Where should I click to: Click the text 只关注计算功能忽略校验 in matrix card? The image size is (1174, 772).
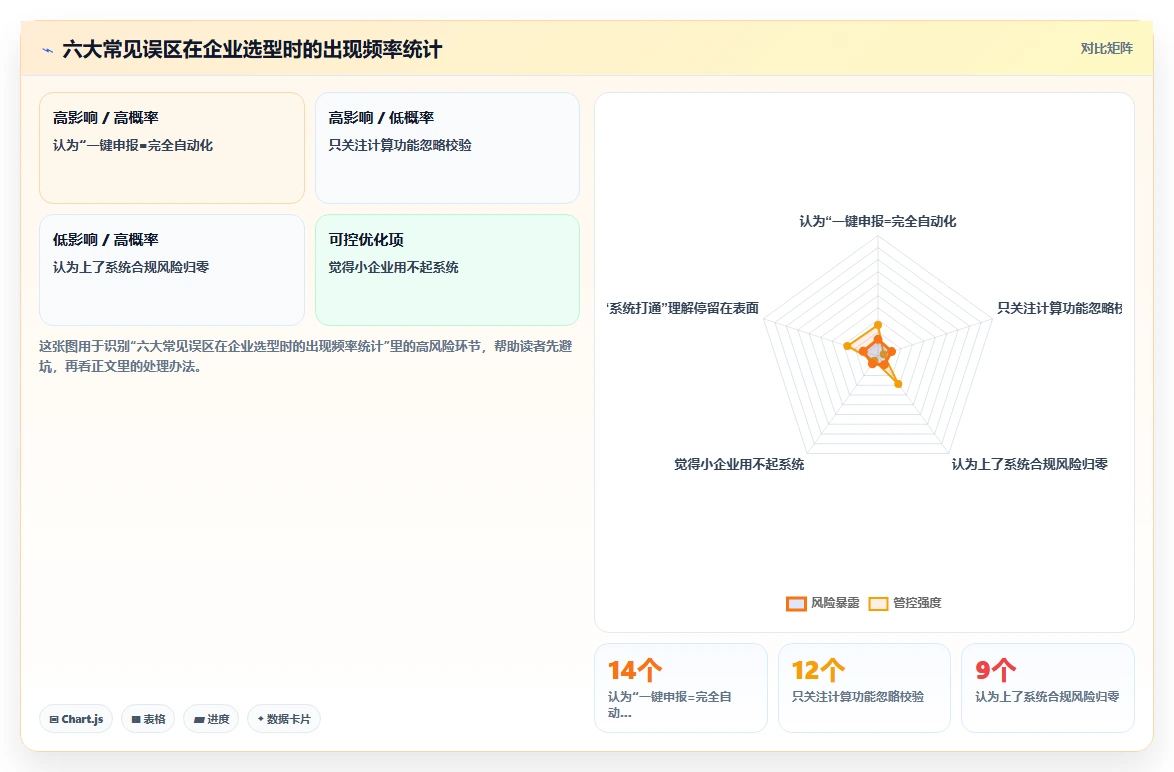pyautogui.click(x=400, y=145)
